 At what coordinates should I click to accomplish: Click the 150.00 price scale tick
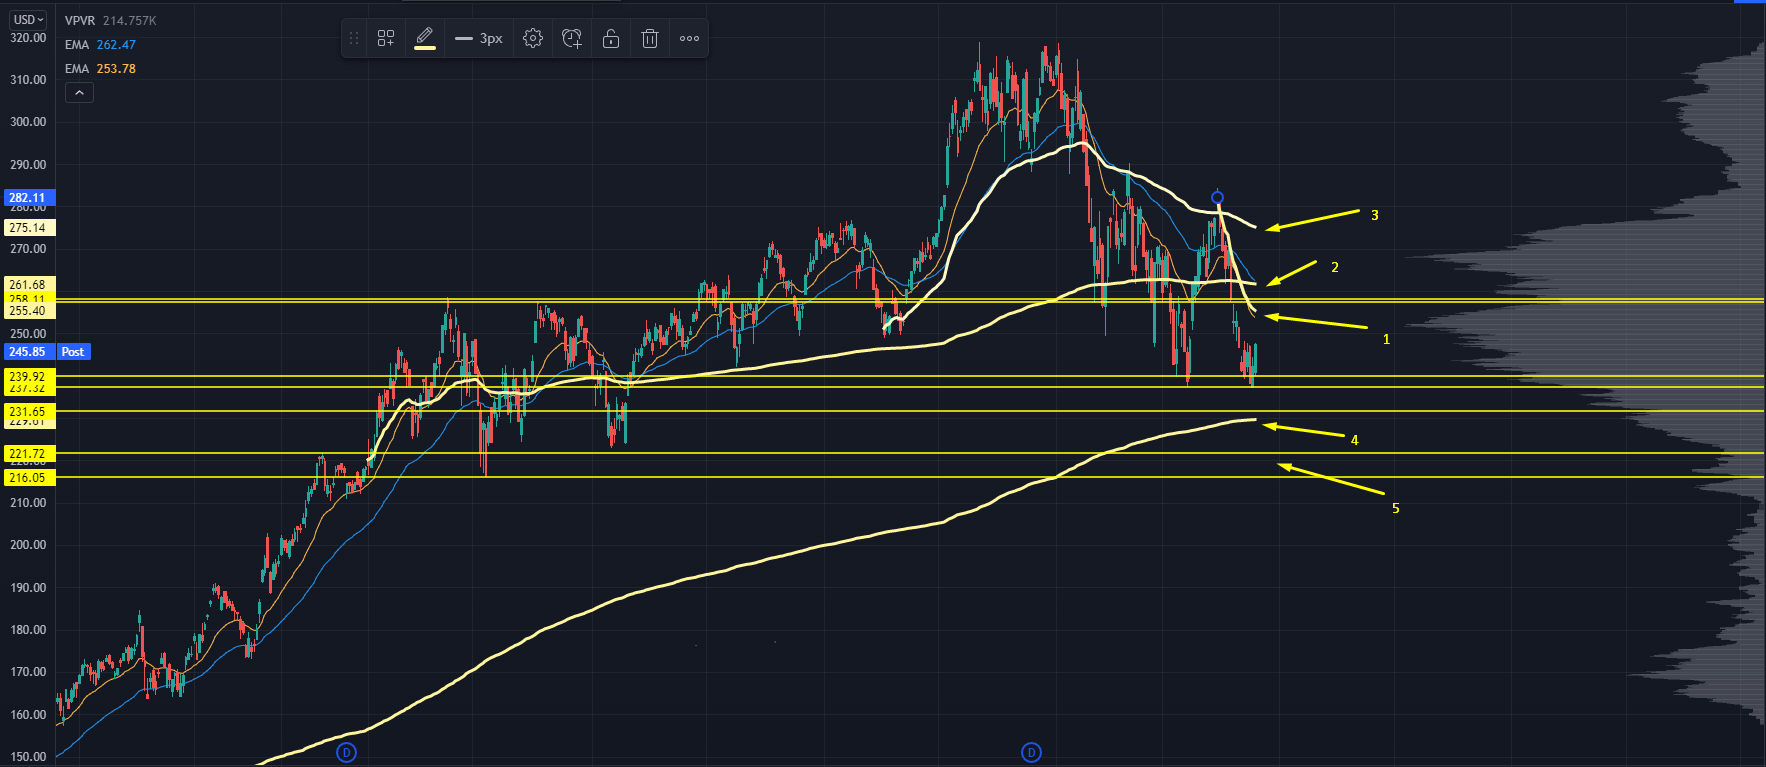(x=28, y=757)
